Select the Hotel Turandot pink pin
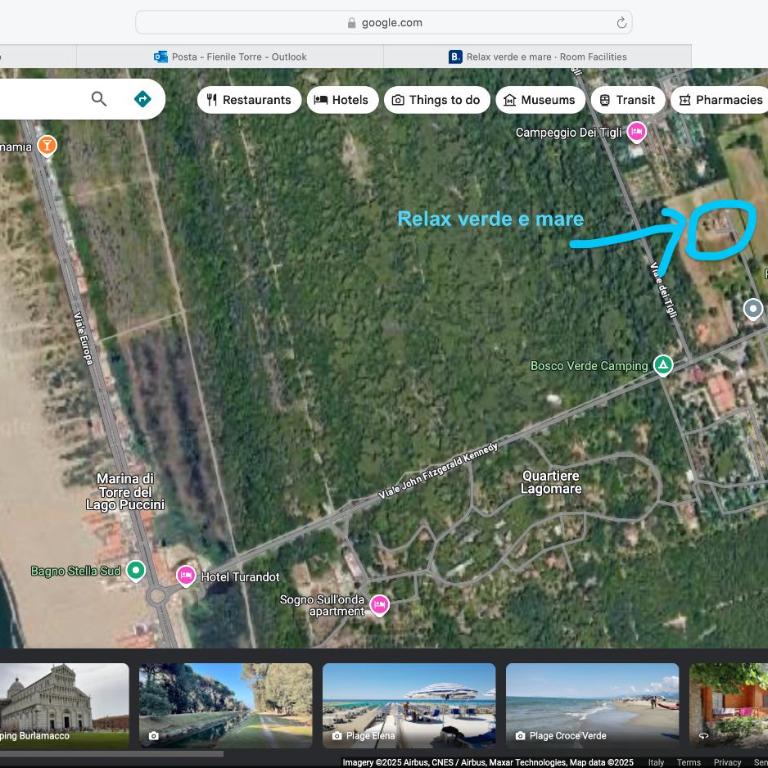The width and height of the screenshot is (768, 768). tap(186, 576)
